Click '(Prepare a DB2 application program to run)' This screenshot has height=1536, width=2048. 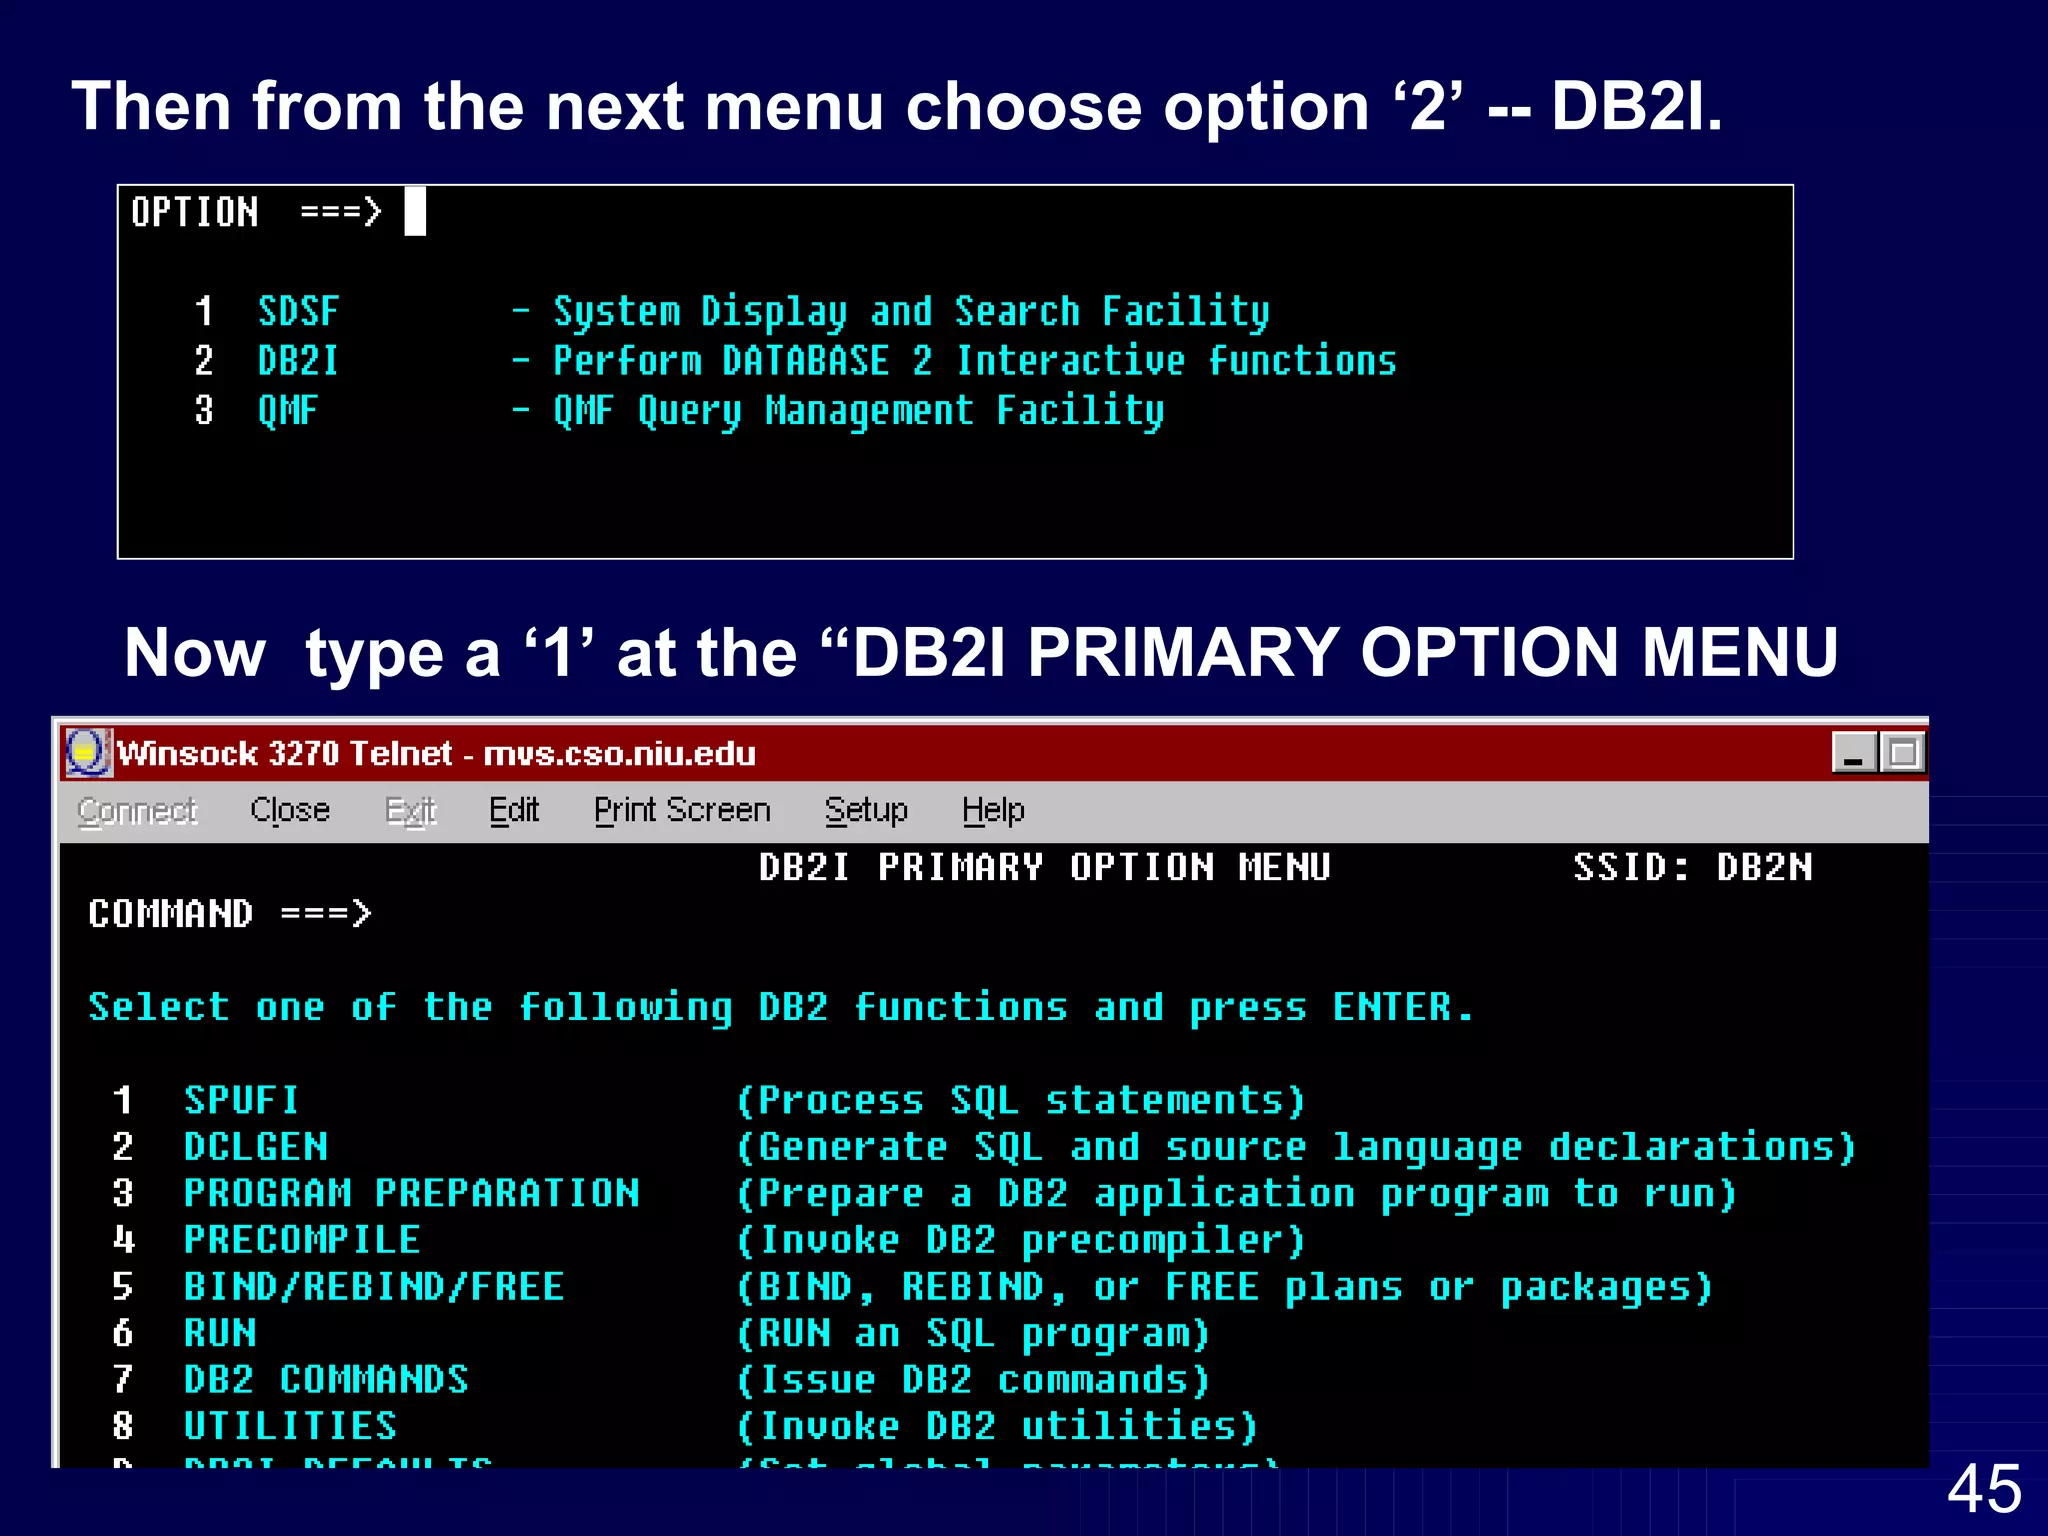tap(1236, 1194)
